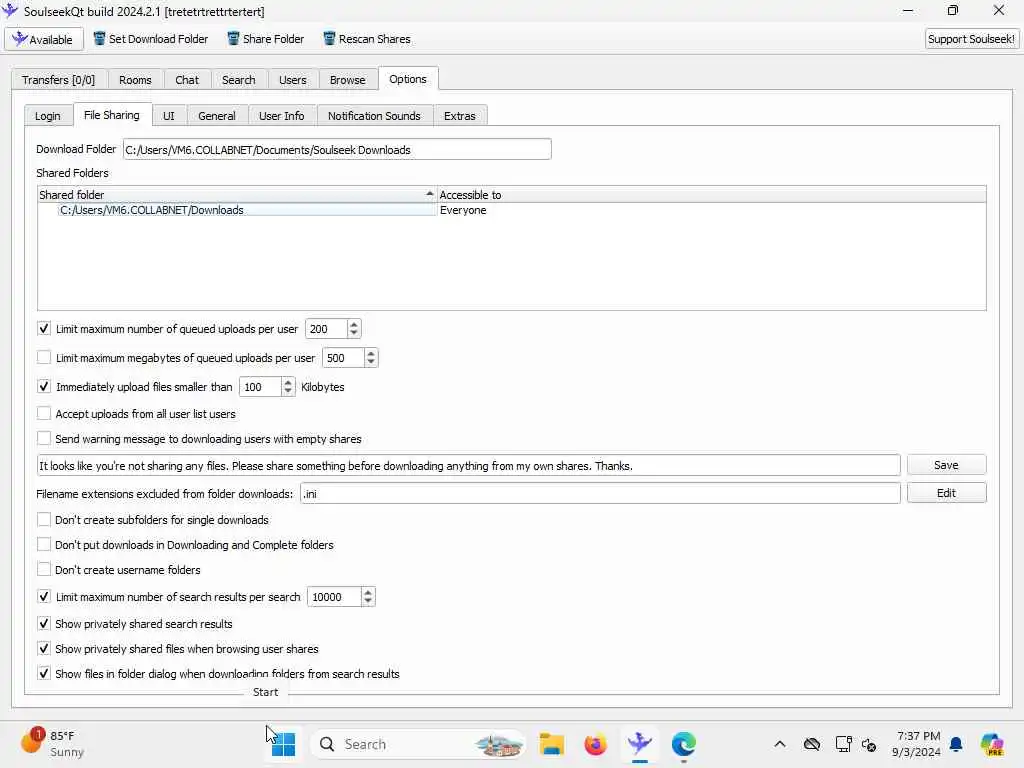Screen dimensions: 1024x768
Task: Toggle Immediately upload files smaller than checkbox
Action: [x=44, y=386]
